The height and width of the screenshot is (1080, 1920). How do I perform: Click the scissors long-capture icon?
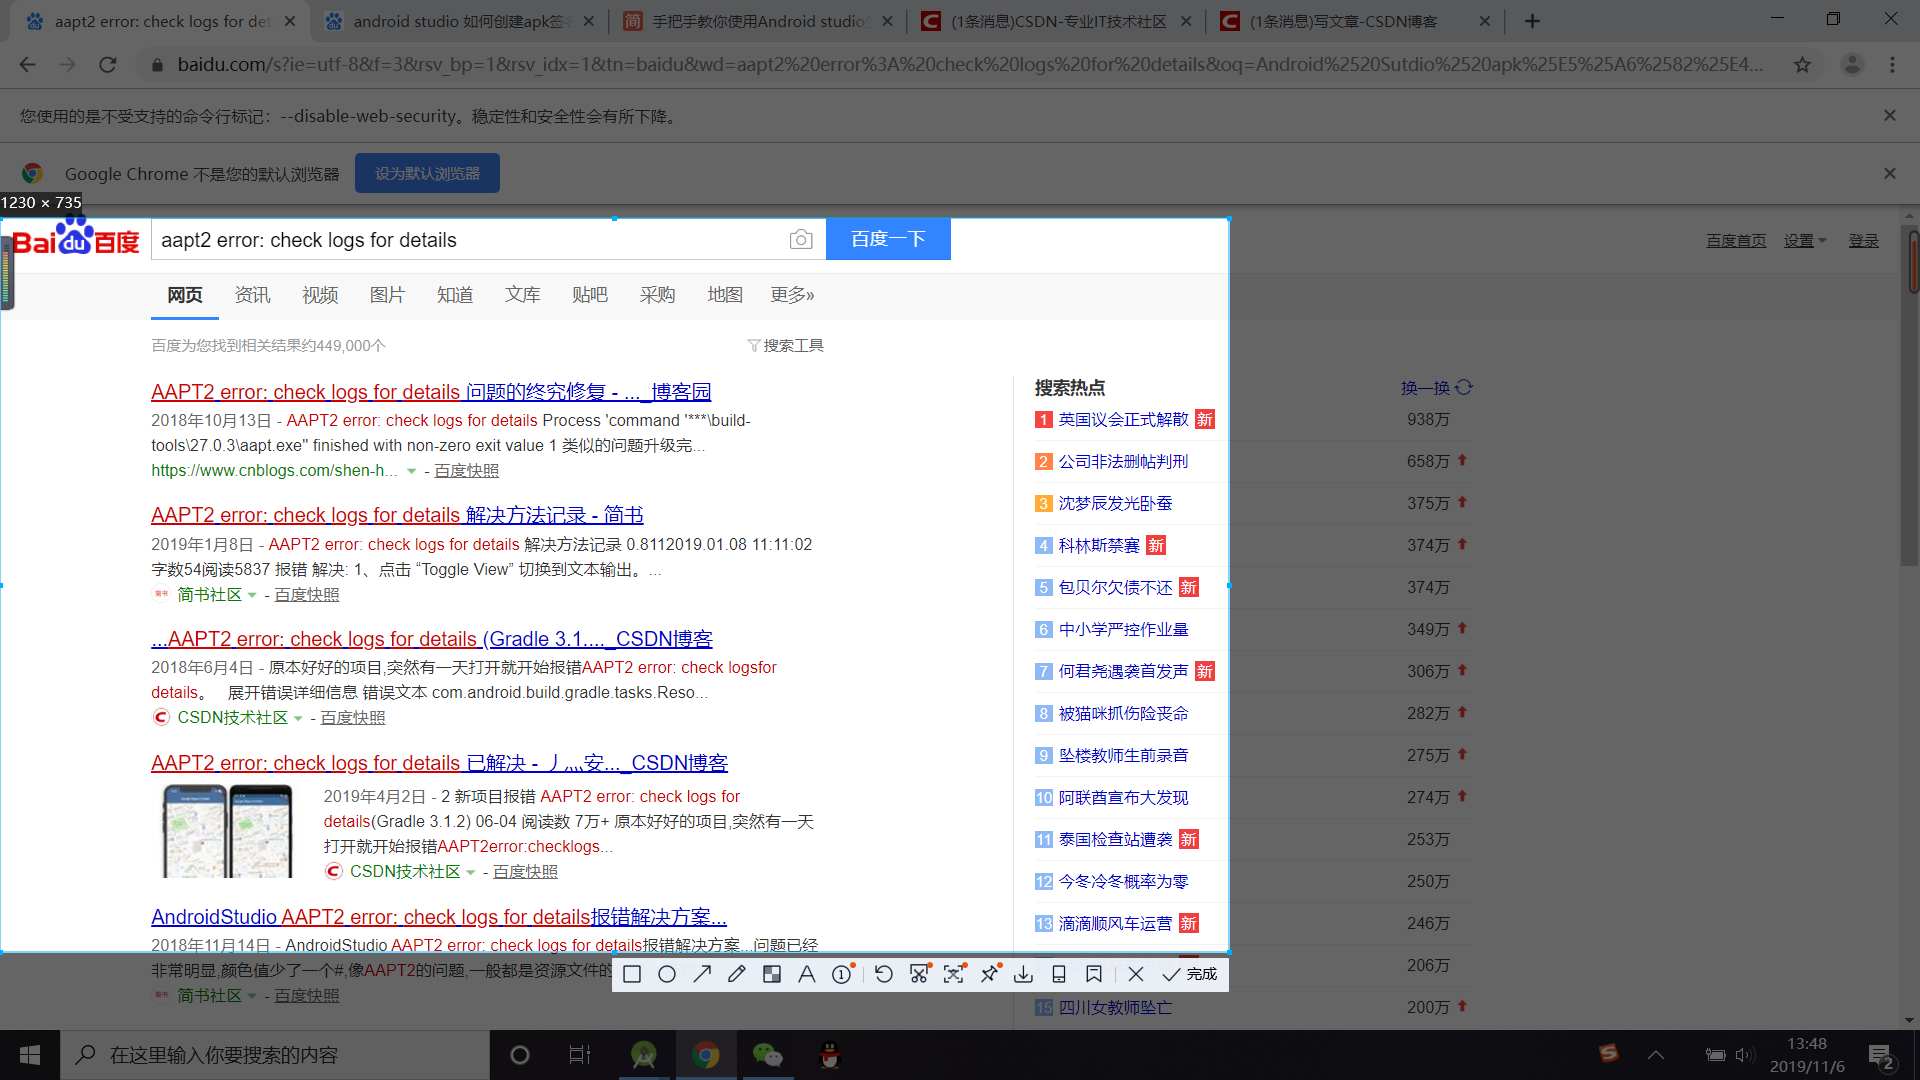(x=919, y=974)
